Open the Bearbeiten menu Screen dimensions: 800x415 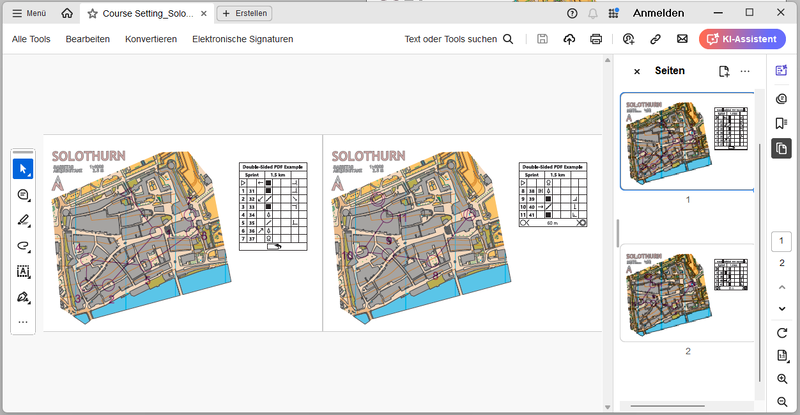(87, 39)
